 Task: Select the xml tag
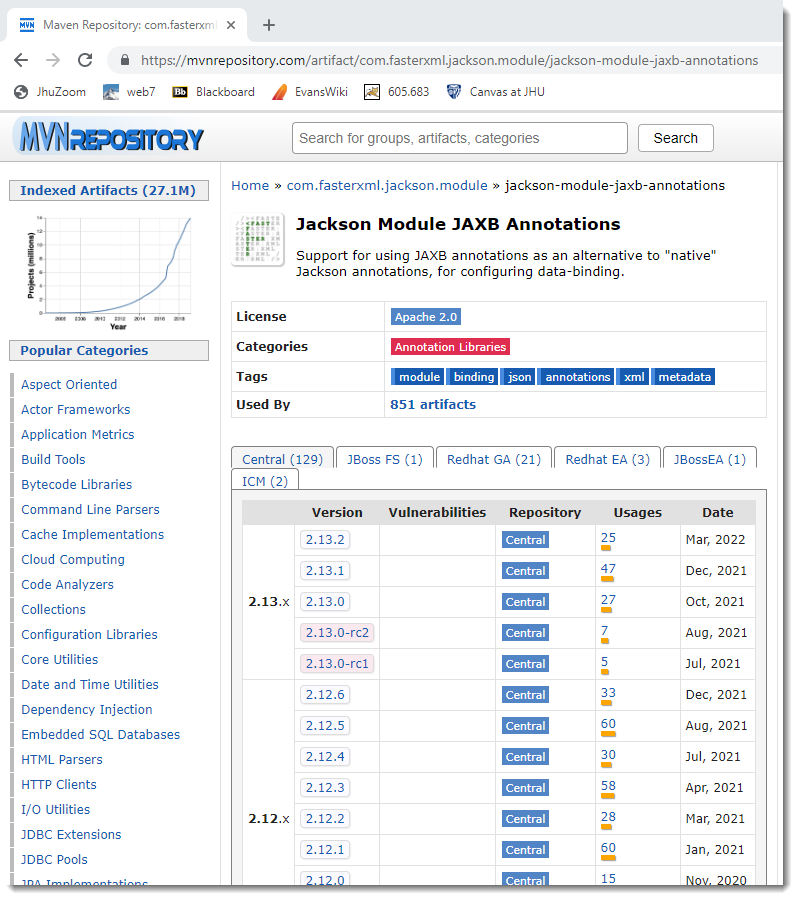(634, 377)
